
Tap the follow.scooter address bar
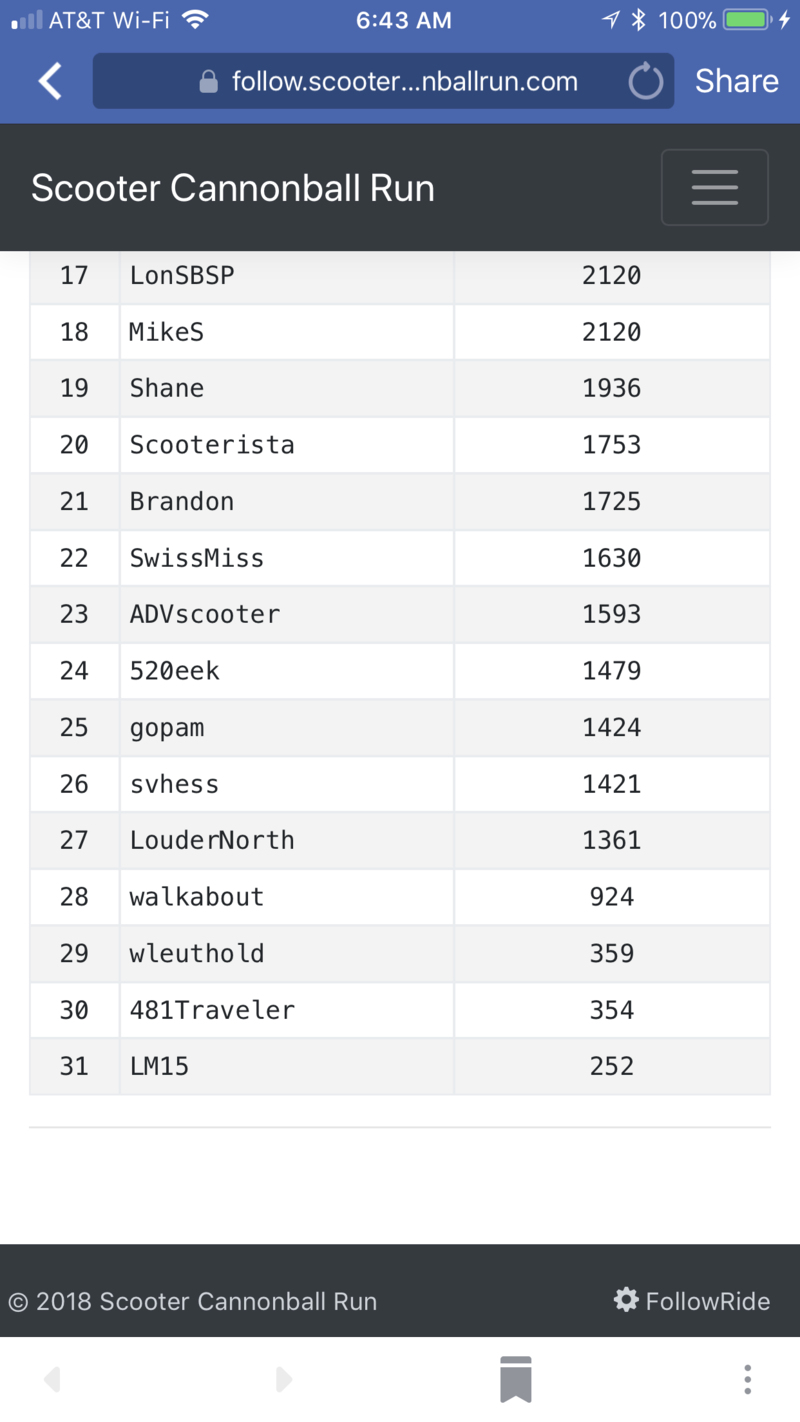[404, 82]
